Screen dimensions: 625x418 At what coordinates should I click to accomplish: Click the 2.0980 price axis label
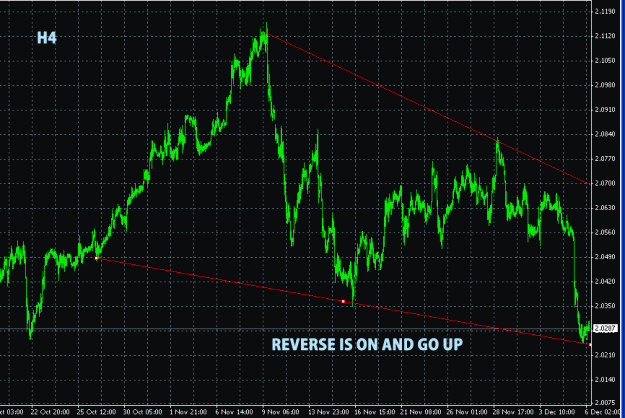tap(605, 85)
